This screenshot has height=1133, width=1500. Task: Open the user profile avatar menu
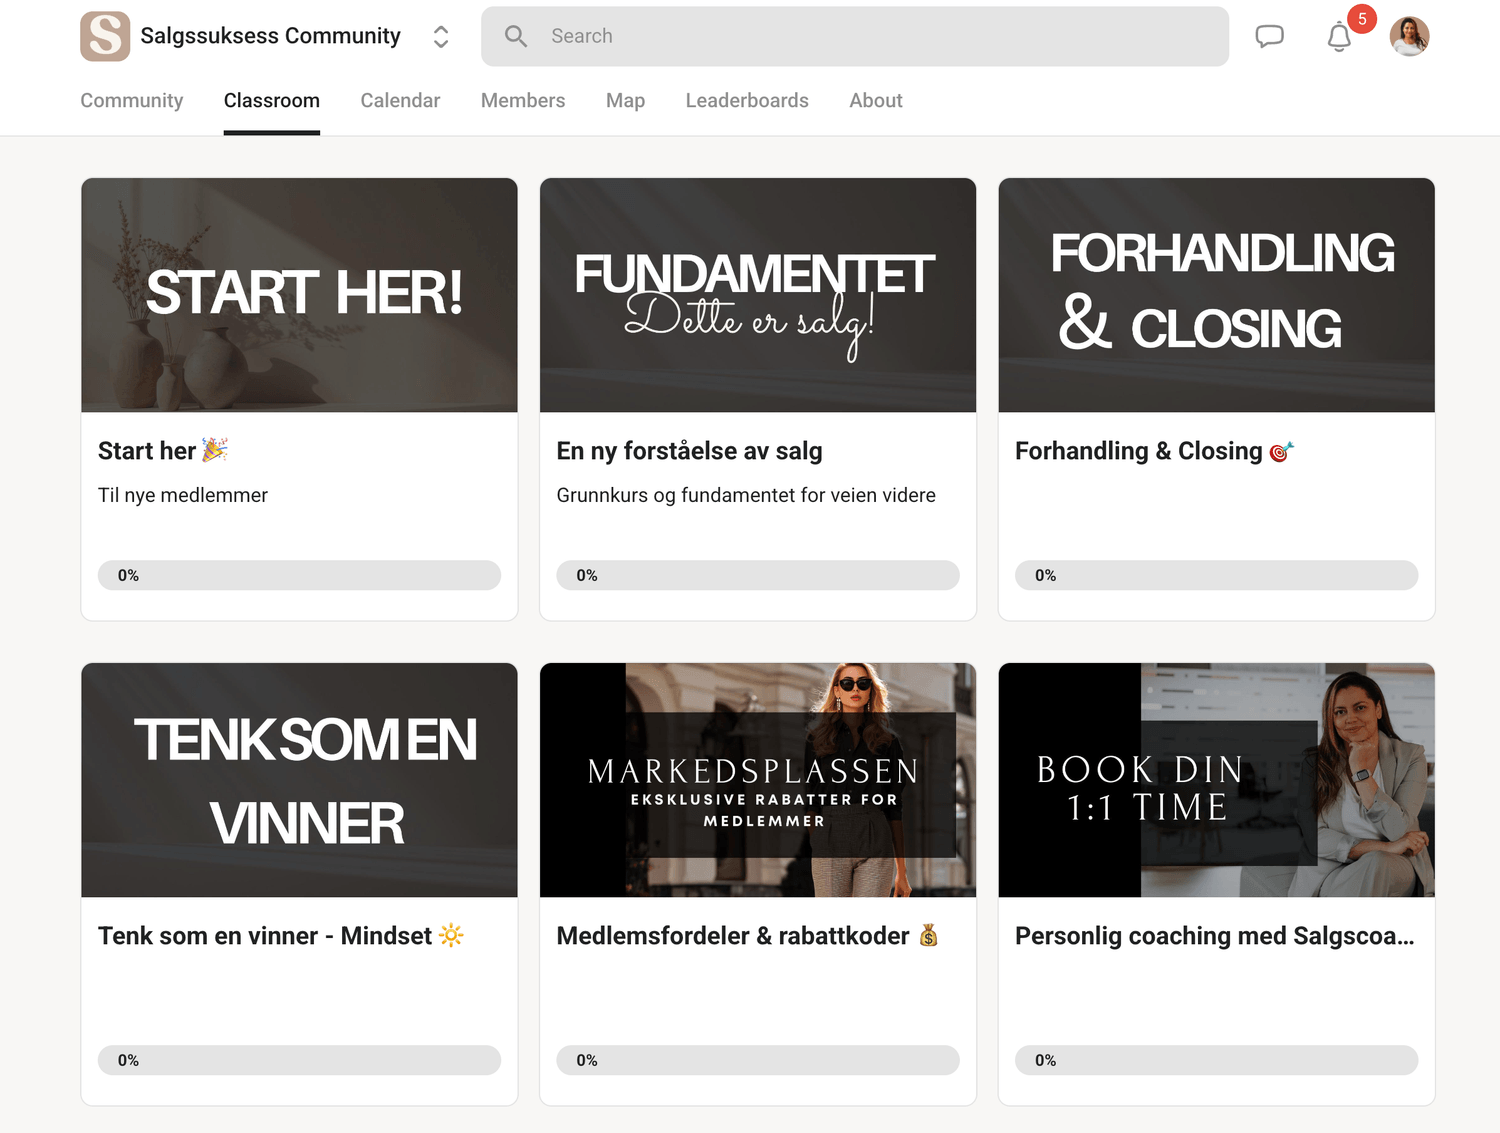1409,37
